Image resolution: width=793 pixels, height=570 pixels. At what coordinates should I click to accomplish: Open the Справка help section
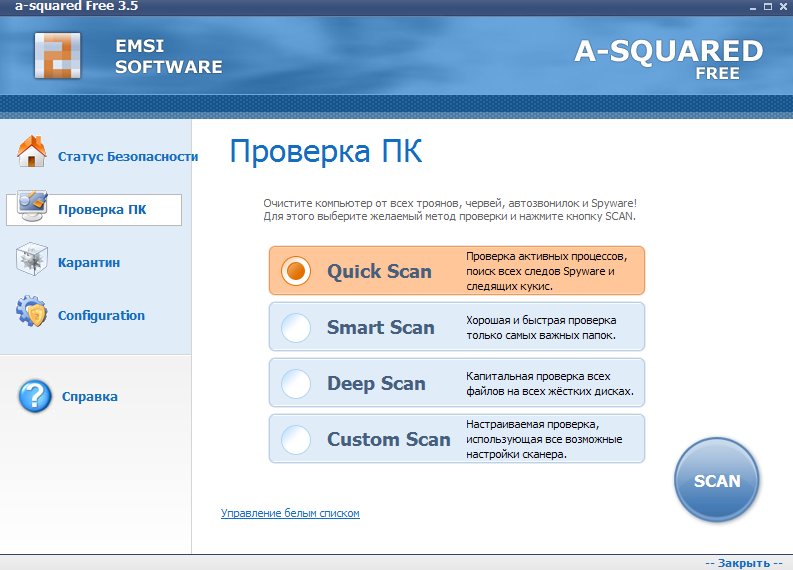(90, 397)
